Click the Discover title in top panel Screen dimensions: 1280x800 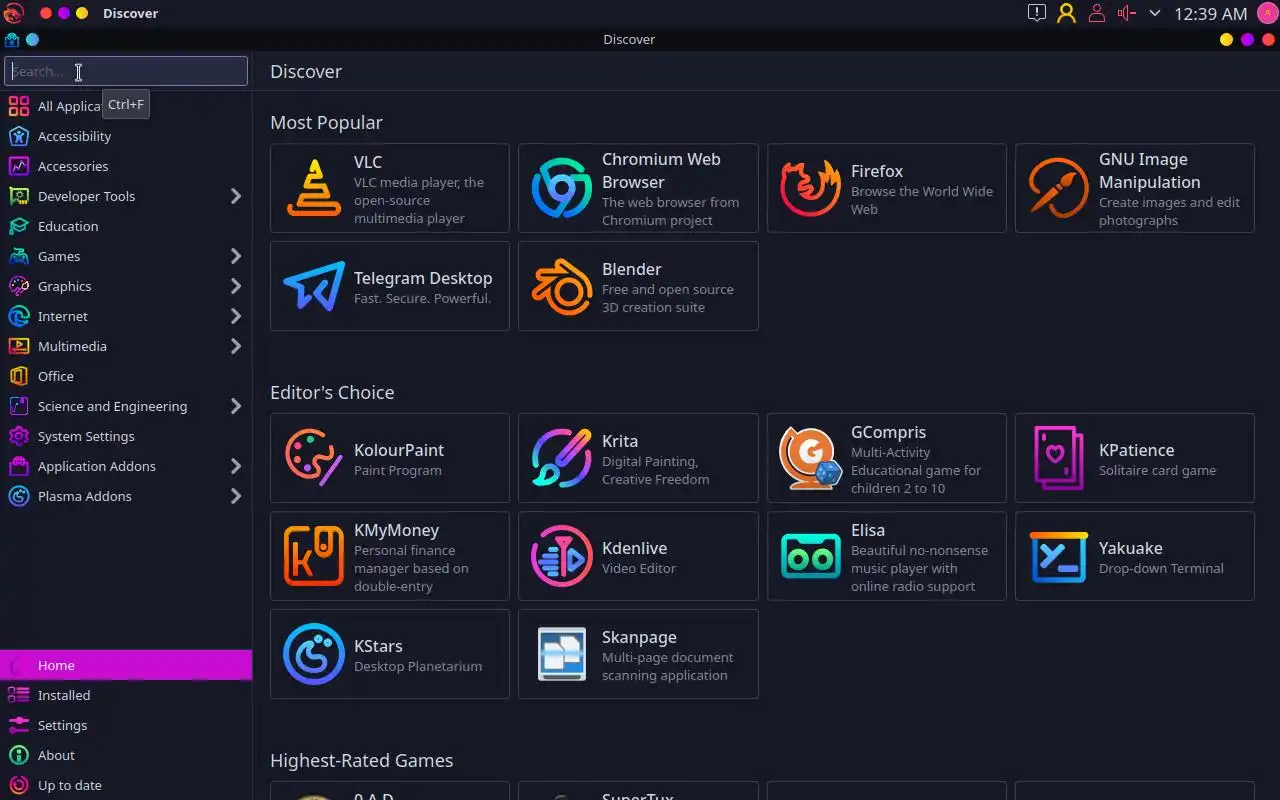pyautogui.click(x=130, y=13)
